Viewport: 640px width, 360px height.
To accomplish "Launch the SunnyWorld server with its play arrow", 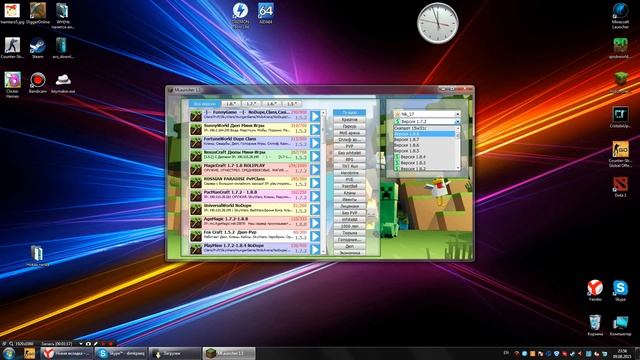I will point(315,129).
